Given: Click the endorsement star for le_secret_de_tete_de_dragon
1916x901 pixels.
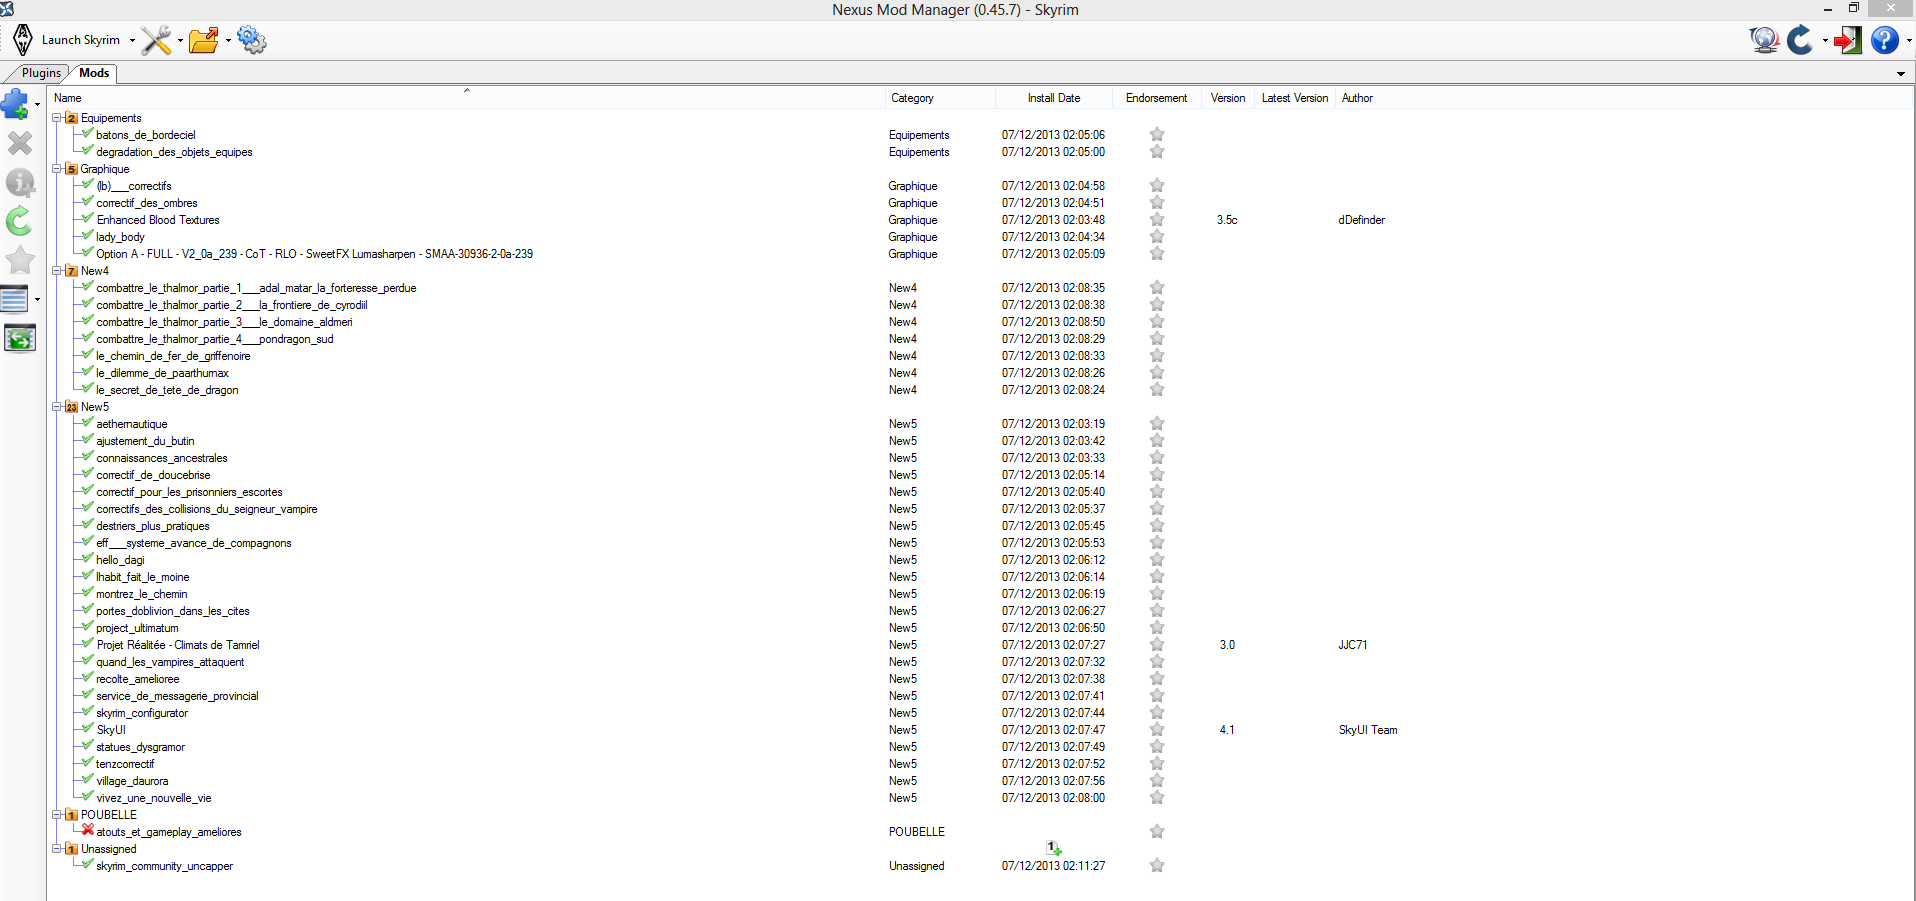Looking at the screenshot, I should [x=1157, y=390].
